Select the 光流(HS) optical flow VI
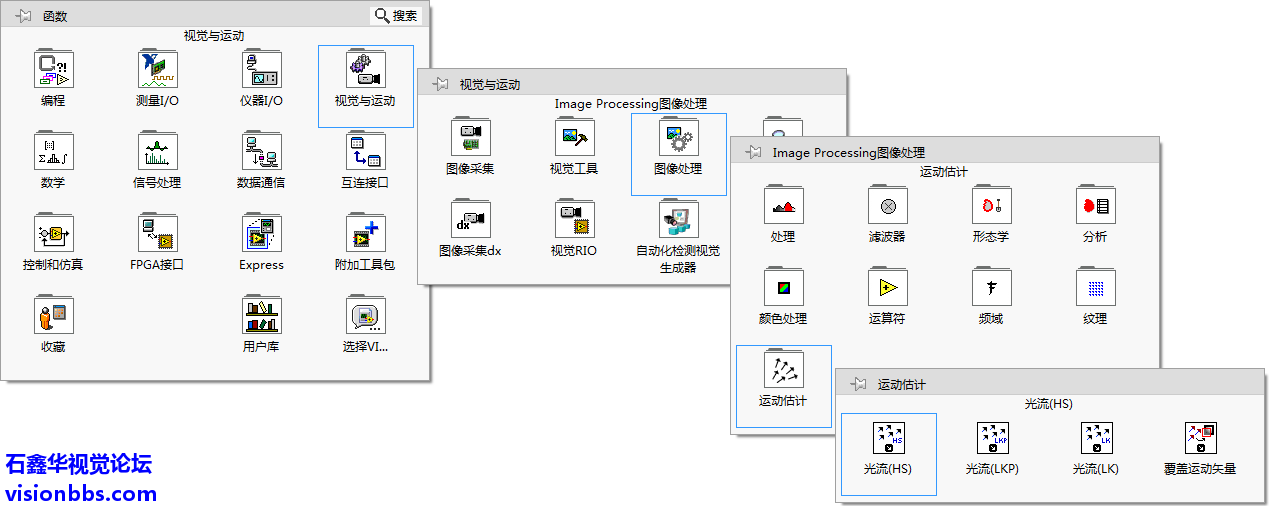 tap(888, 440)
